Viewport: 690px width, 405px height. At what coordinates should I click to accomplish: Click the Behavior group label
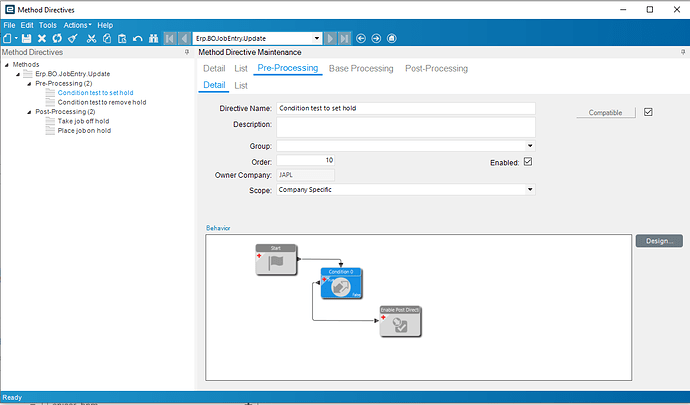click(218, 228)
